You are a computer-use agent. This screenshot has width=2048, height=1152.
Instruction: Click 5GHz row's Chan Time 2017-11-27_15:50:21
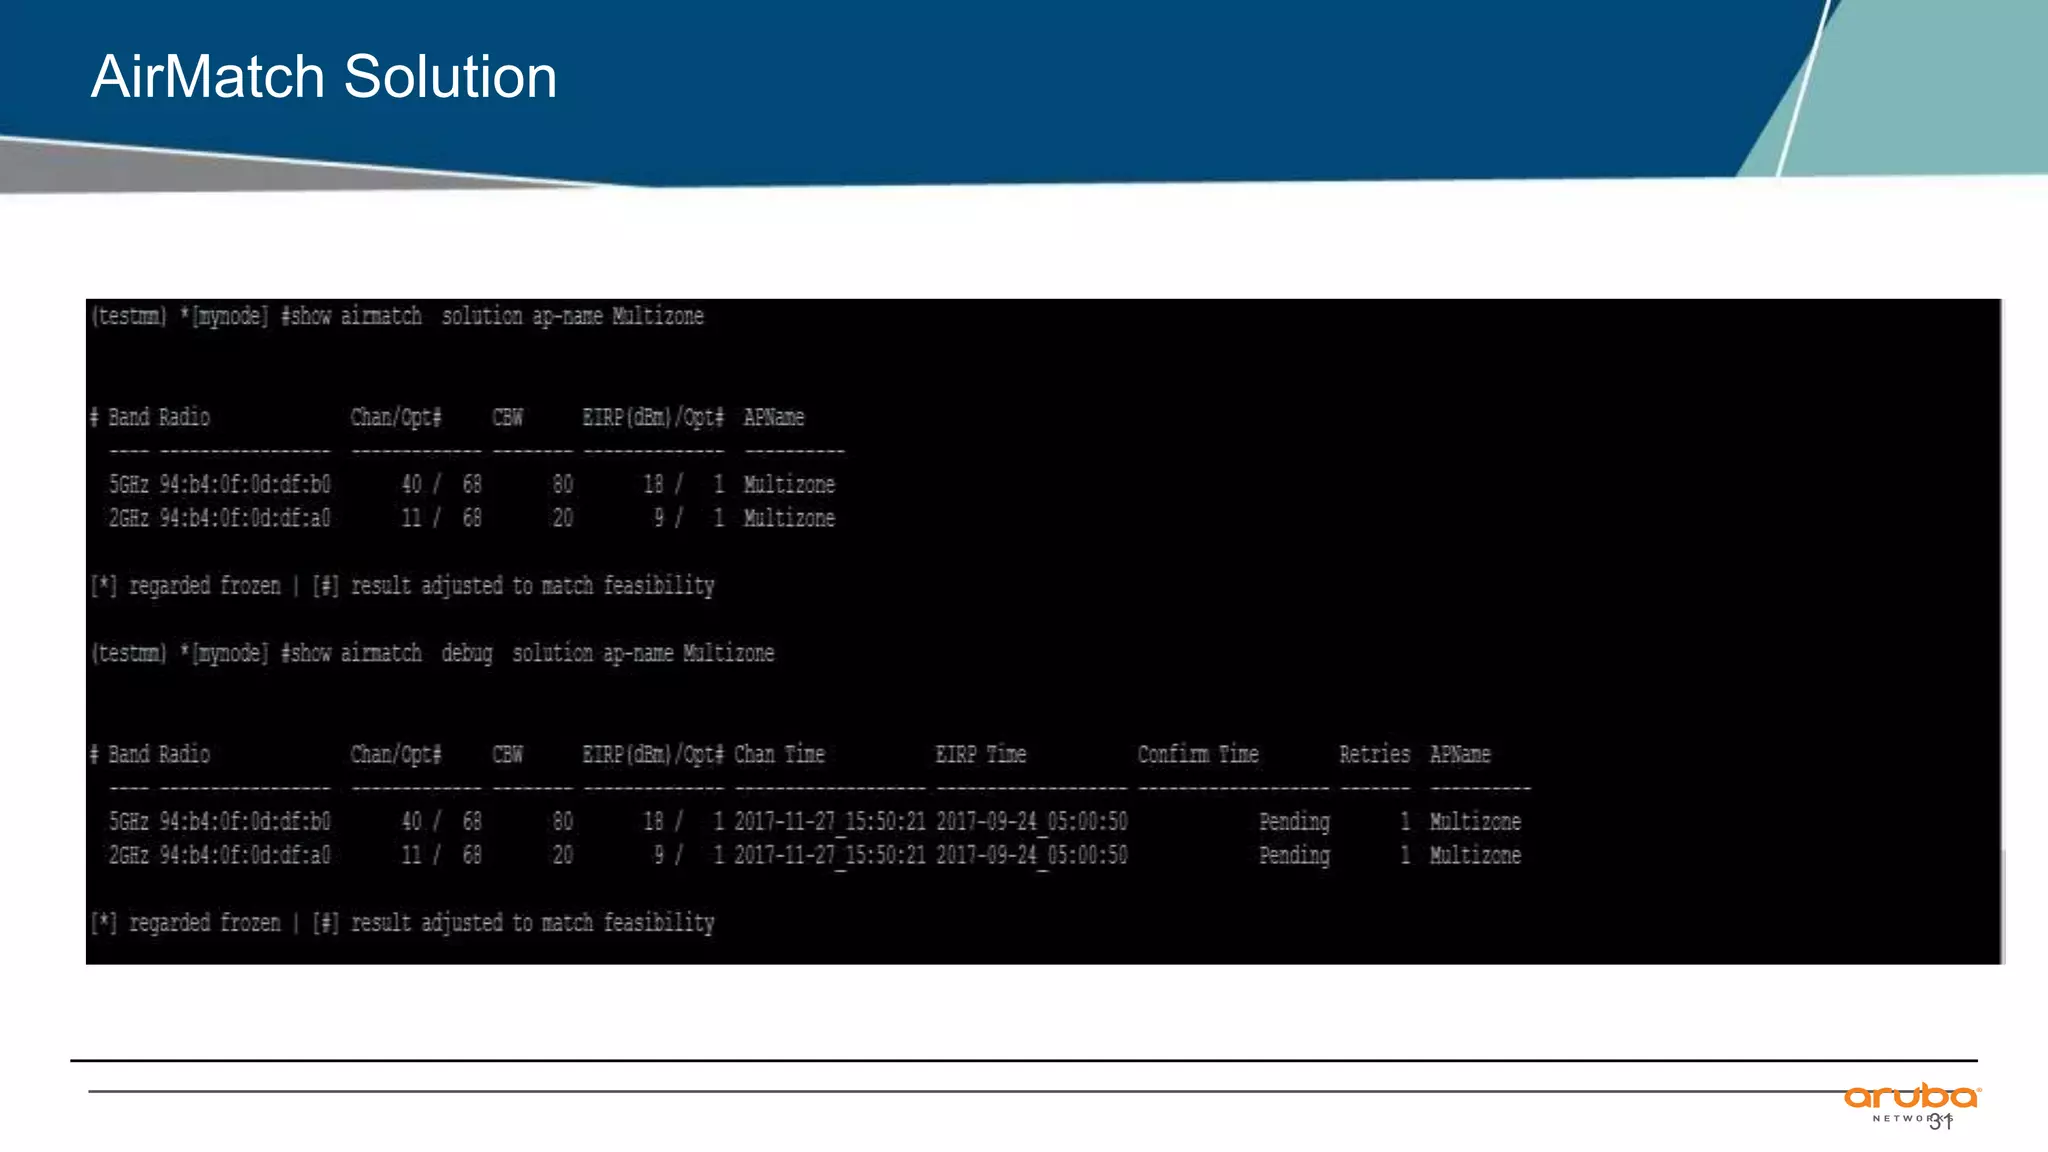pyautogui.click(x=830, y=822)
